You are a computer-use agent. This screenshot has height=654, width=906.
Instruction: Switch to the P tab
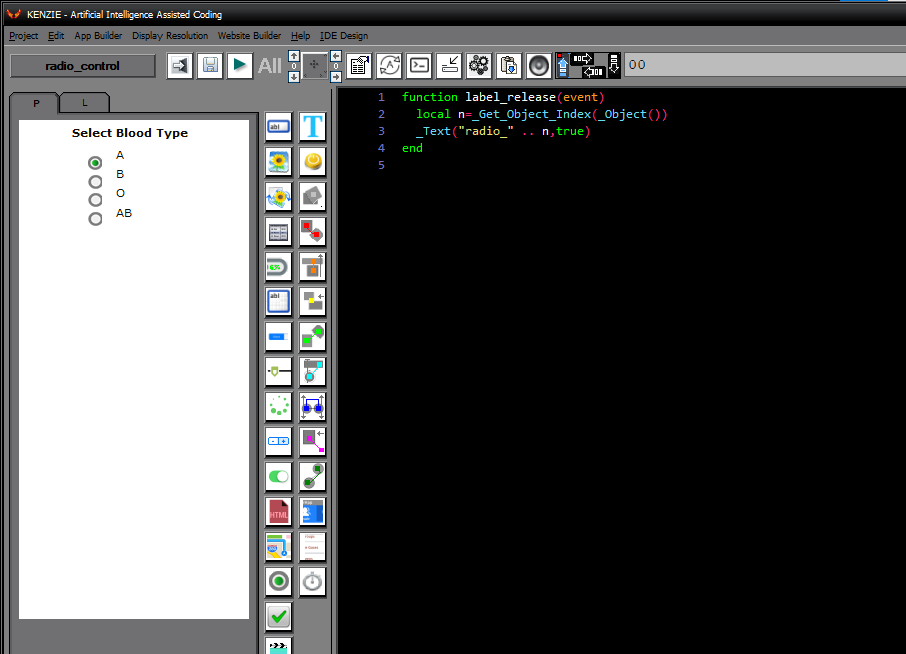[35, 103]
